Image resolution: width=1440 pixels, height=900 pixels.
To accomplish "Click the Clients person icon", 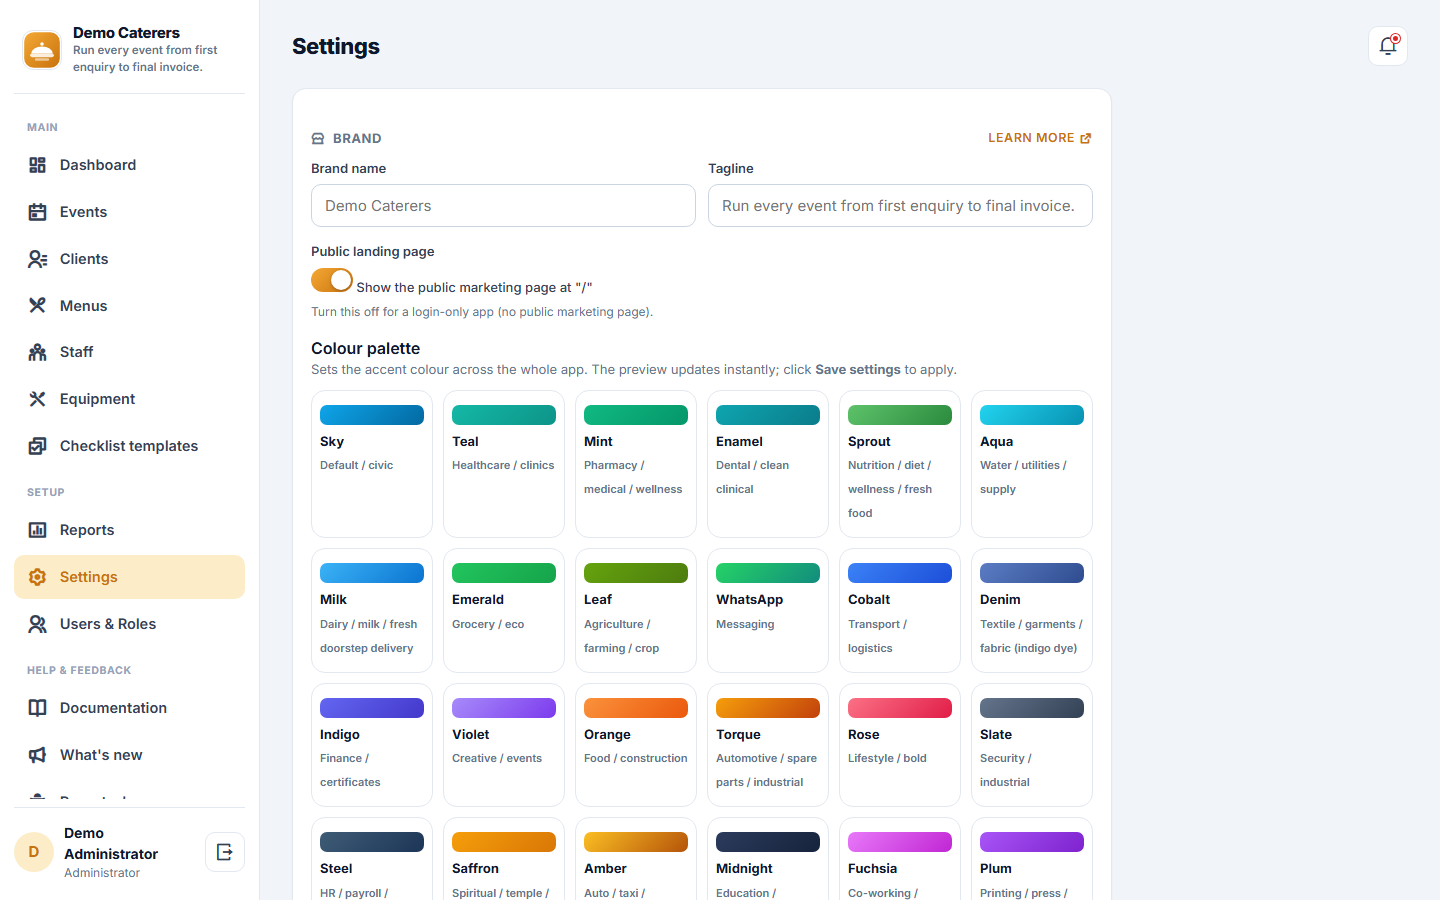I will [37, 259].
